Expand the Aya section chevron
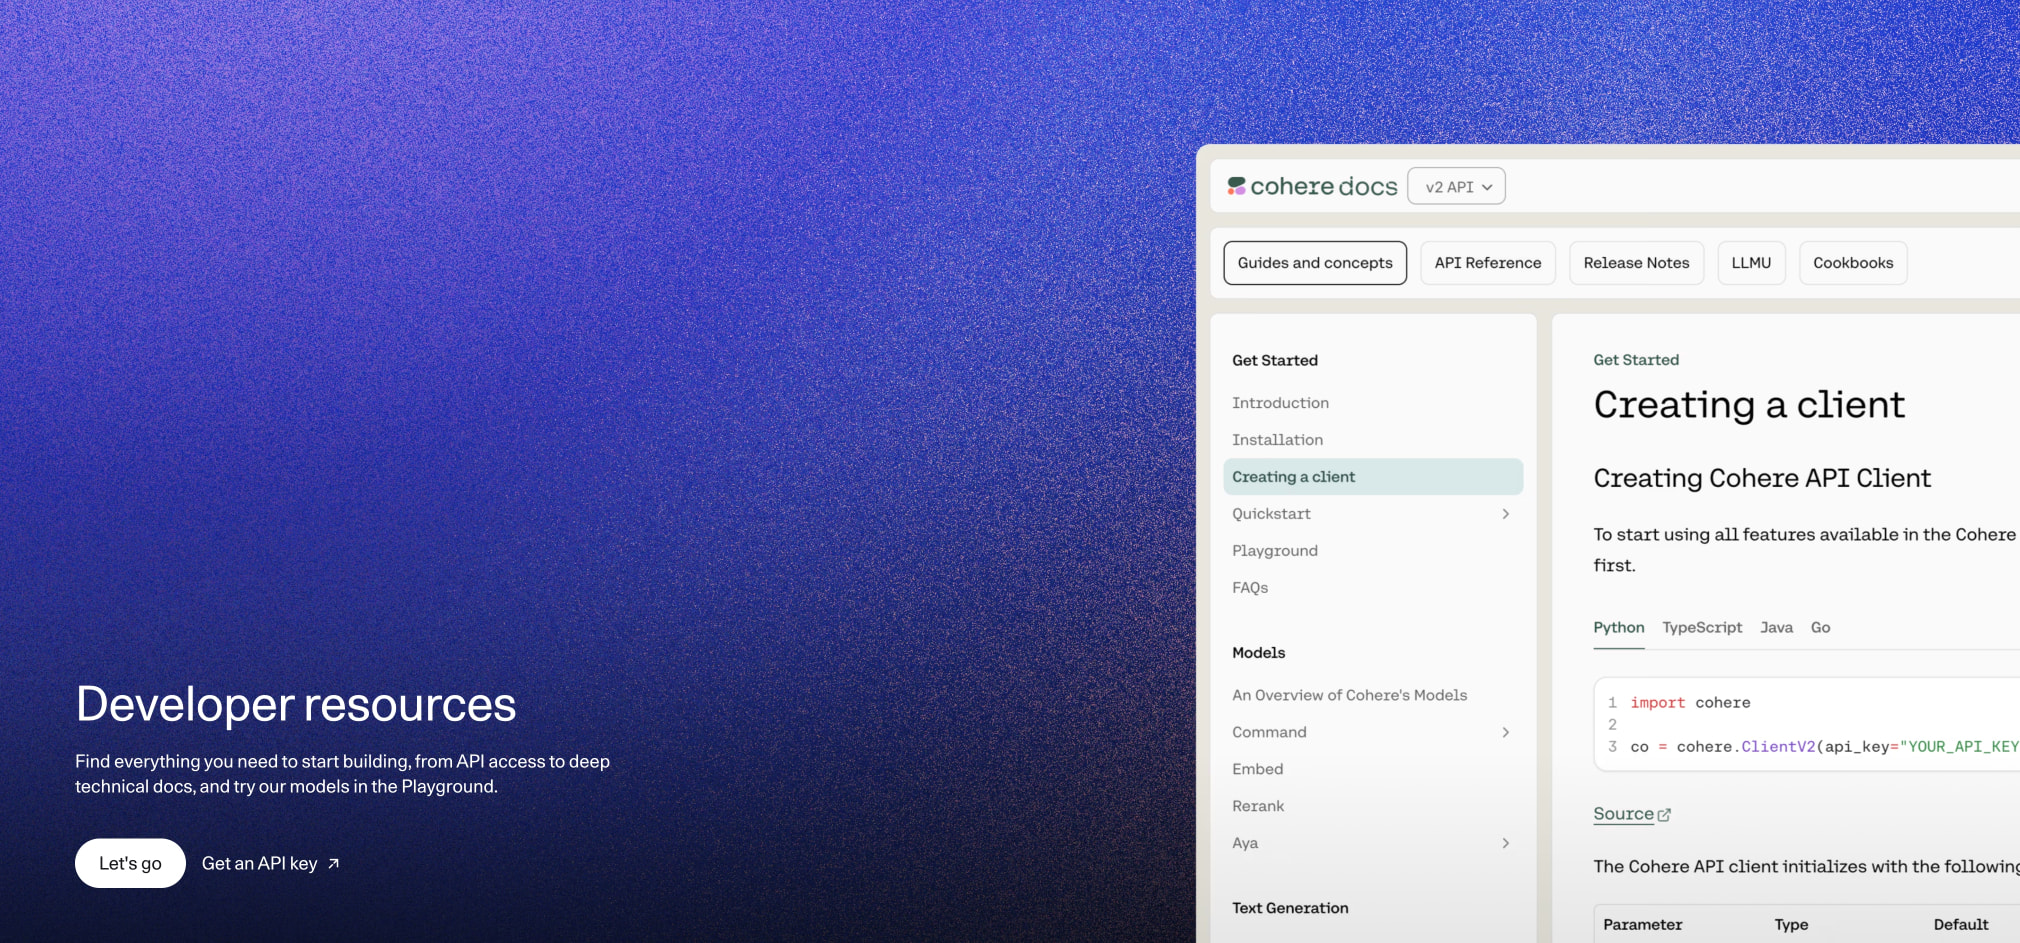The height and width of the screenshot is (943, 2020). (1505, 844)
